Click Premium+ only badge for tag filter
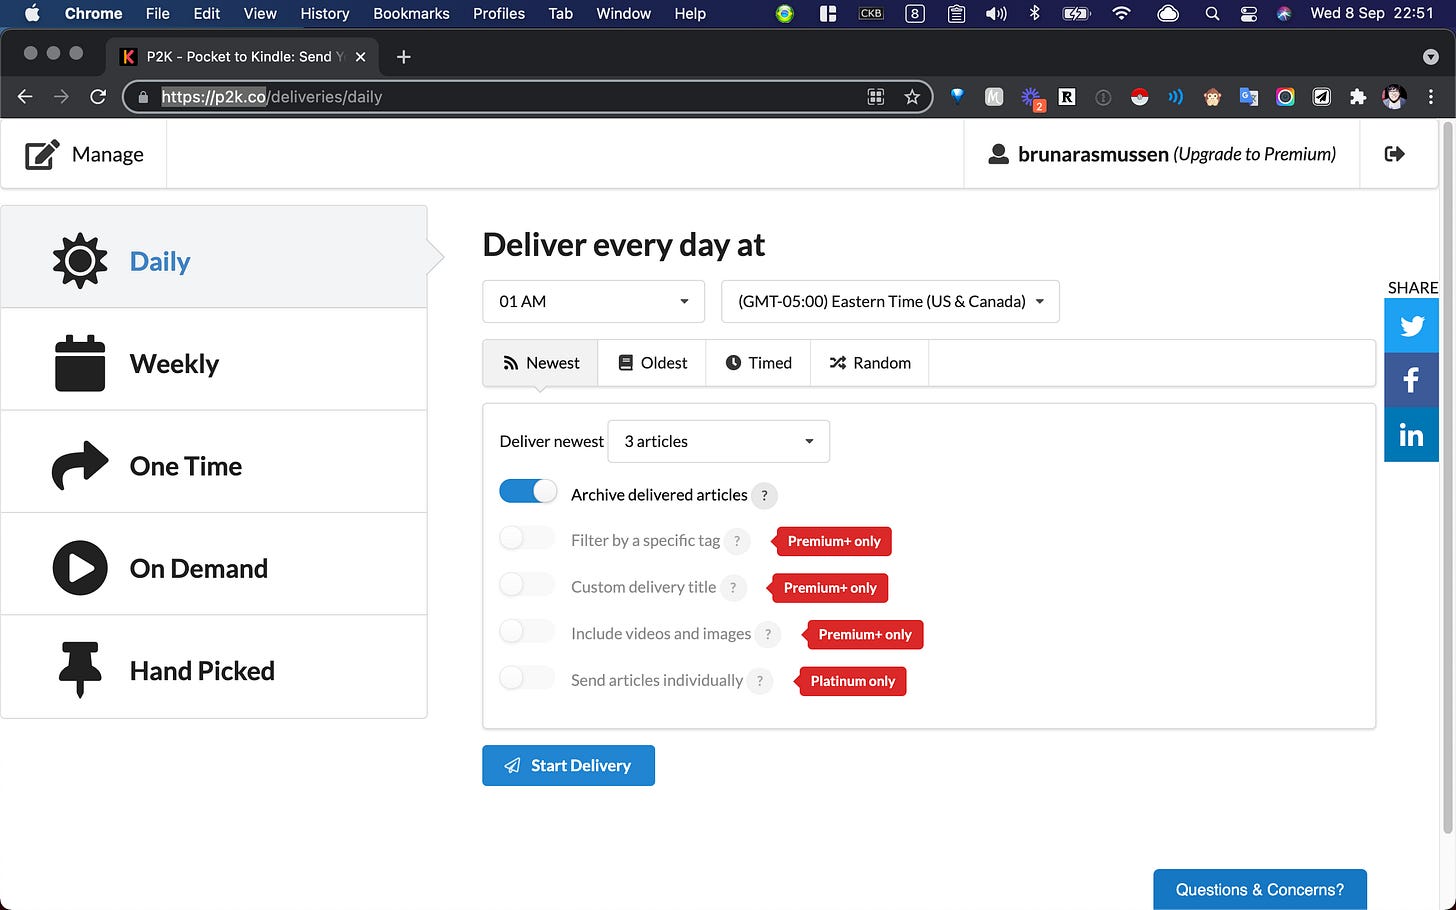The width and height of the screenshot is (1456, 910). coord(833,541)
